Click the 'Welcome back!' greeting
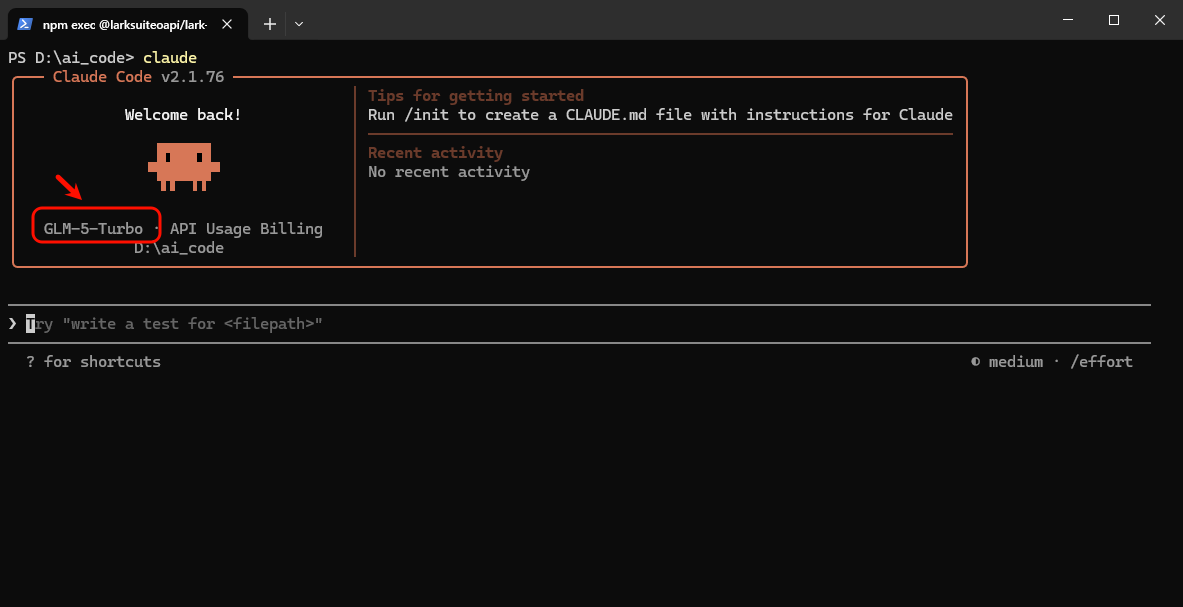Screen dimensions: 1183x607 point(183,115)
